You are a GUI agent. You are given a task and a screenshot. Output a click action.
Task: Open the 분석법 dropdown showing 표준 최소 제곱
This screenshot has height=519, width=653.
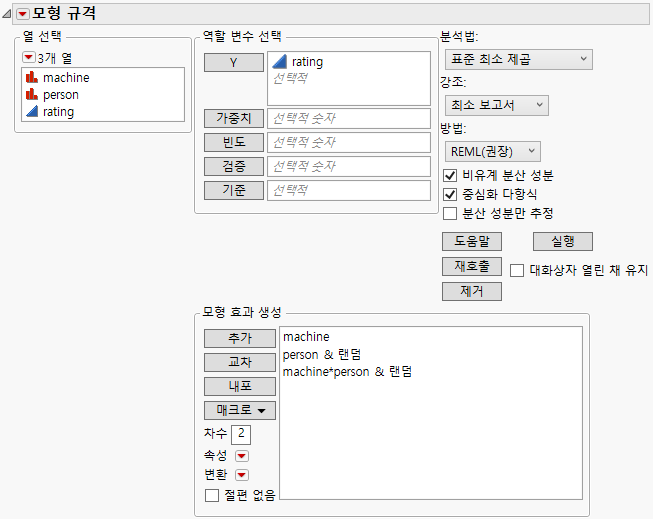point(516,60)
